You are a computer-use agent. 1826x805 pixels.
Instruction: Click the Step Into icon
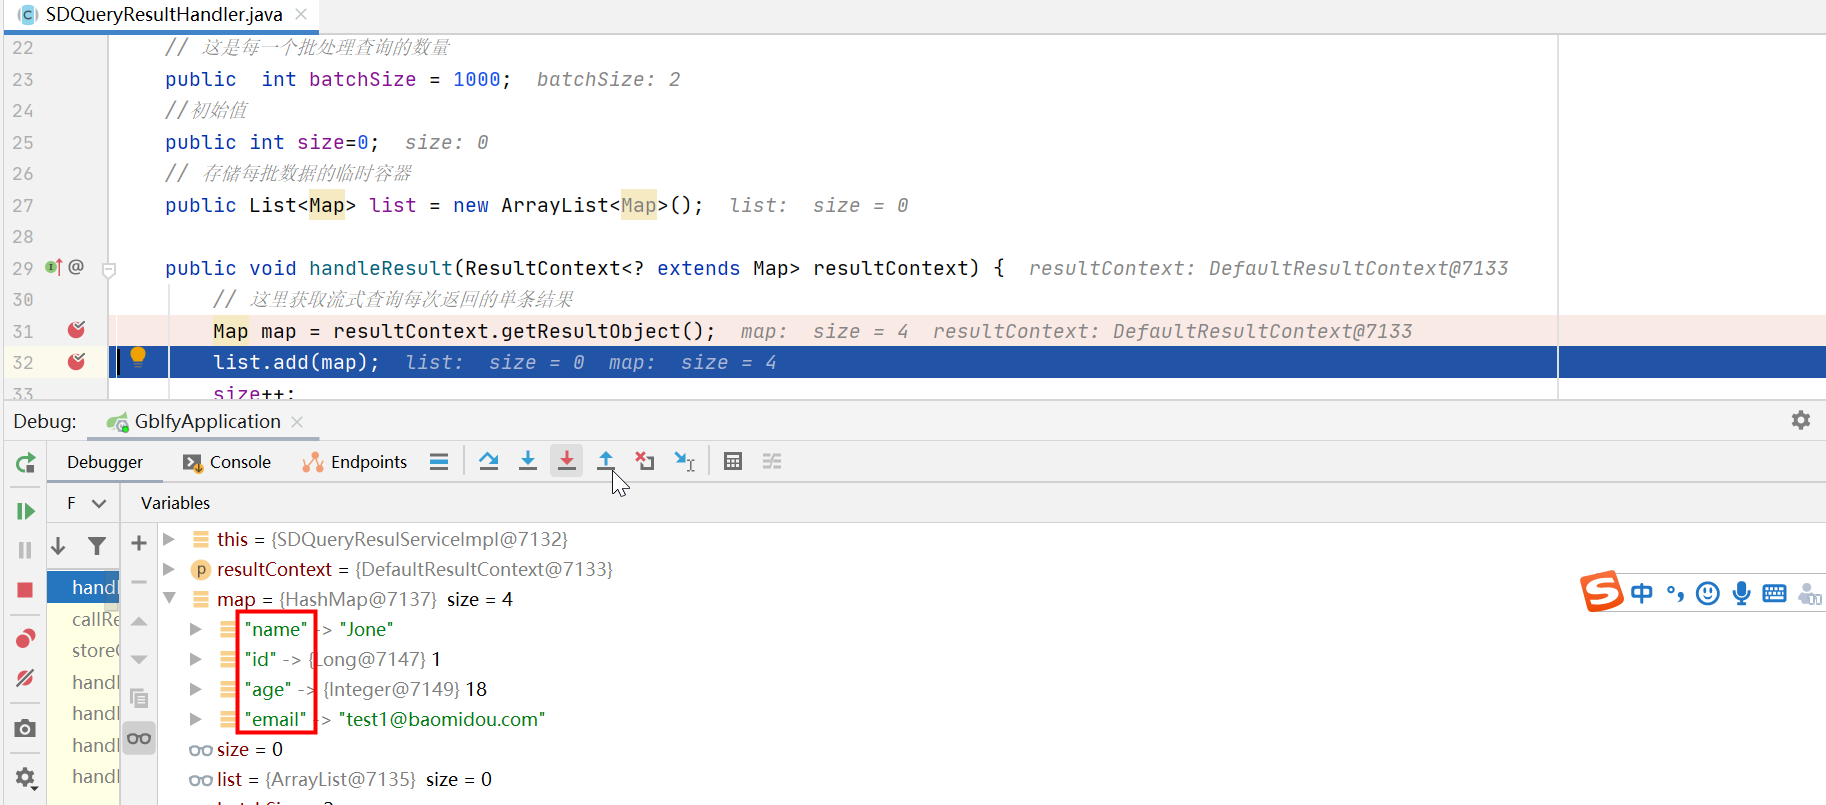[x=528, y=461]
